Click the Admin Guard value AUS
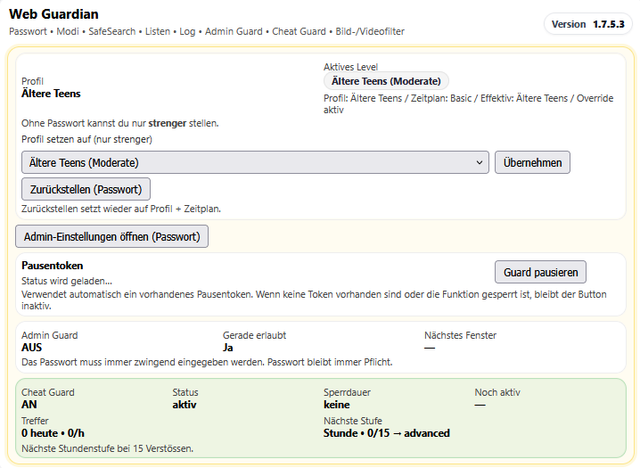 click(x=31, y=348)
